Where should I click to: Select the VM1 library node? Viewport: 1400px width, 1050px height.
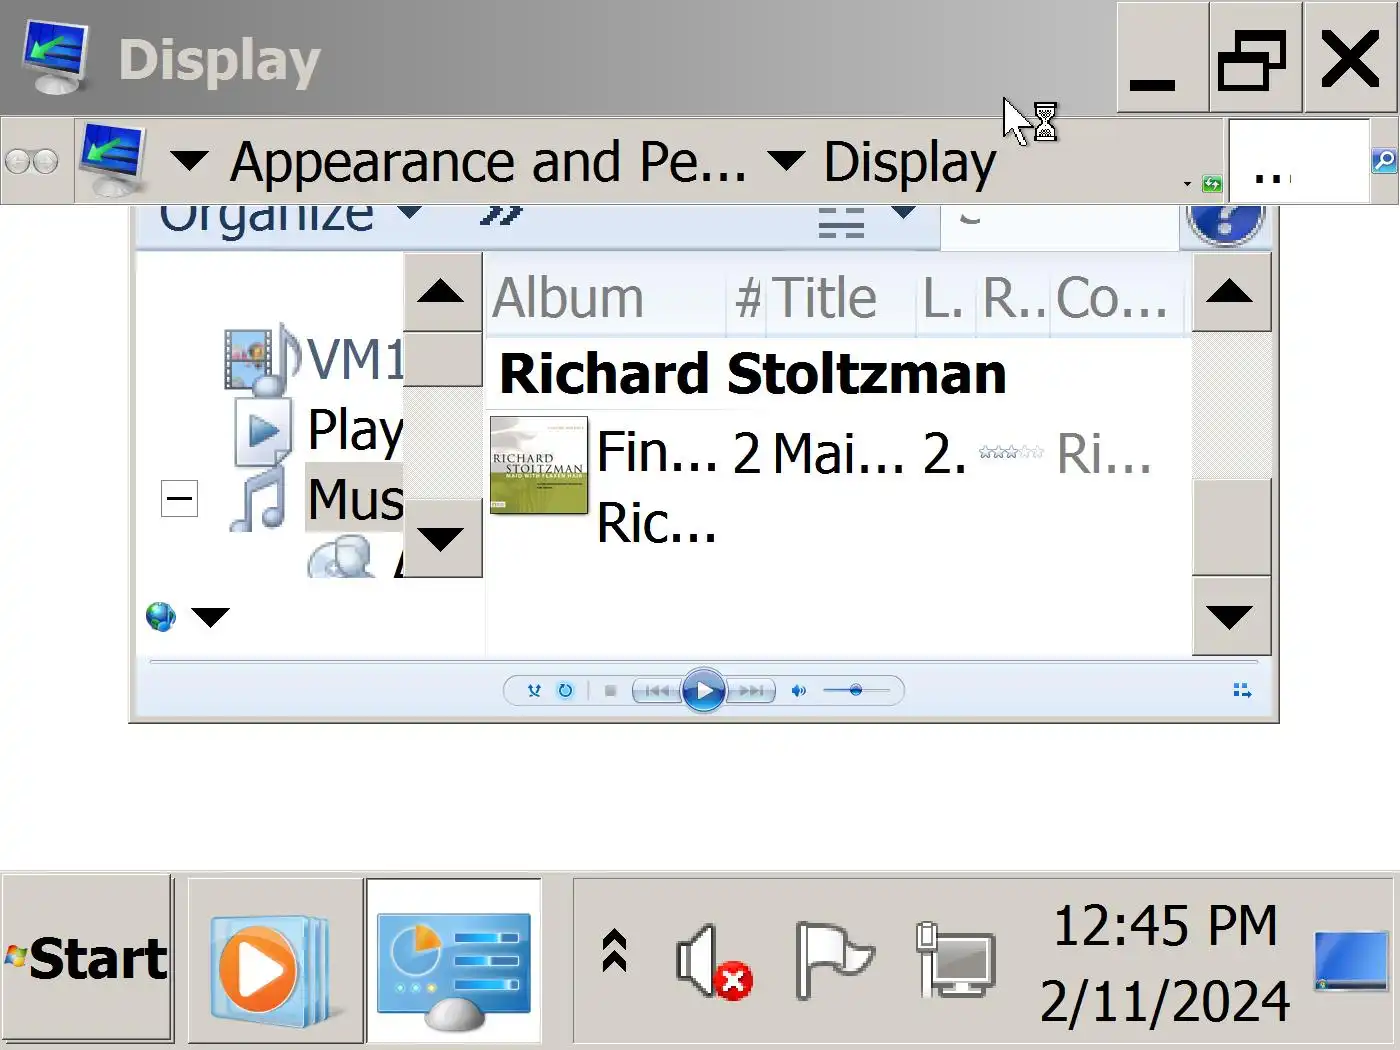(356, 359)
